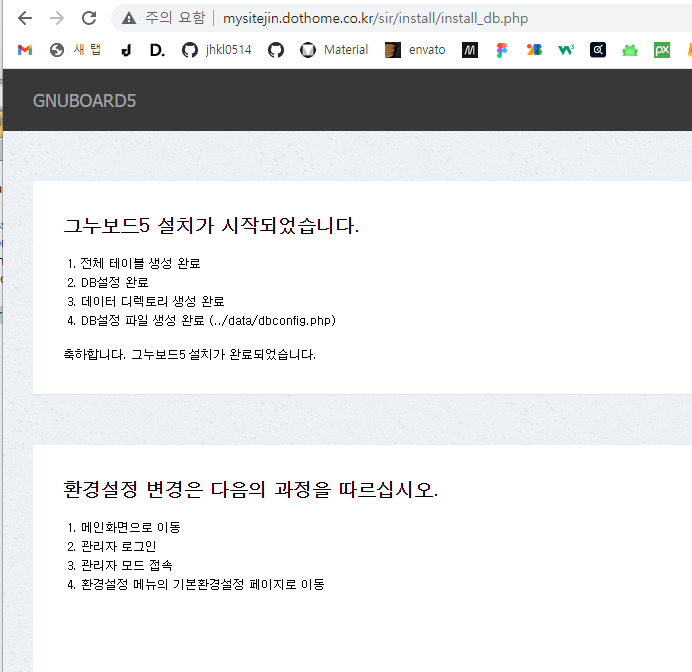Click the ../data/dbconfig.php file path text
Screen dimensions: 692x672
pos(272,320)
